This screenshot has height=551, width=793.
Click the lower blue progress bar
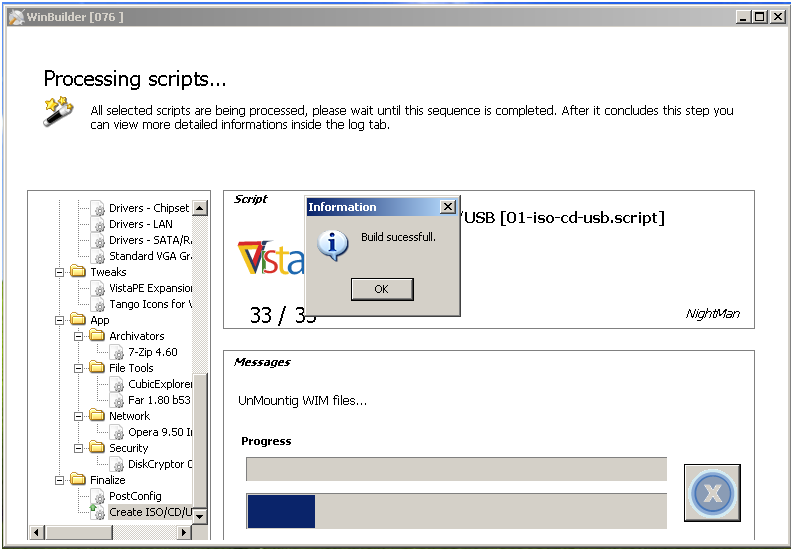point(456,511)
